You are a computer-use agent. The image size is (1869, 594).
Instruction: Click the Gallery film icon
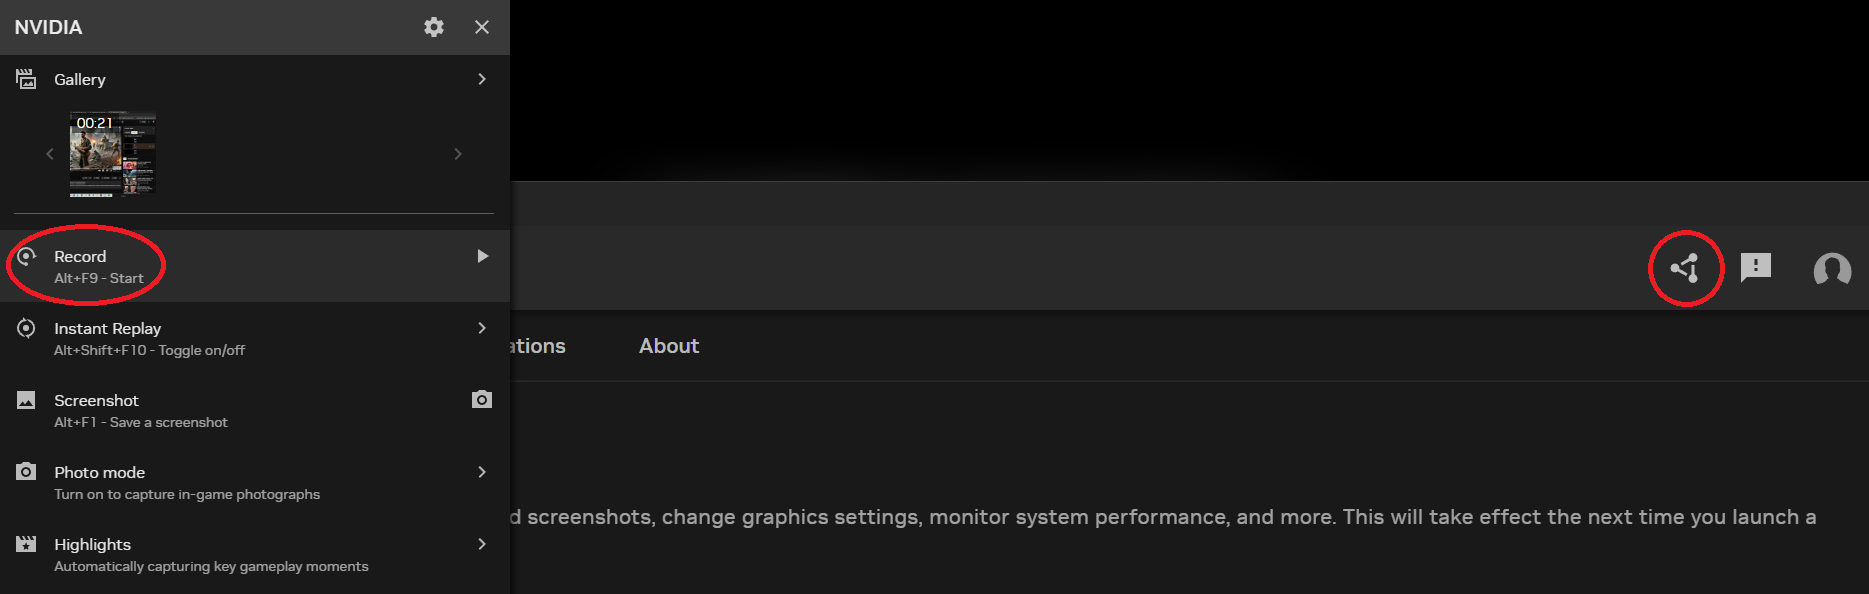coord(26,79)
